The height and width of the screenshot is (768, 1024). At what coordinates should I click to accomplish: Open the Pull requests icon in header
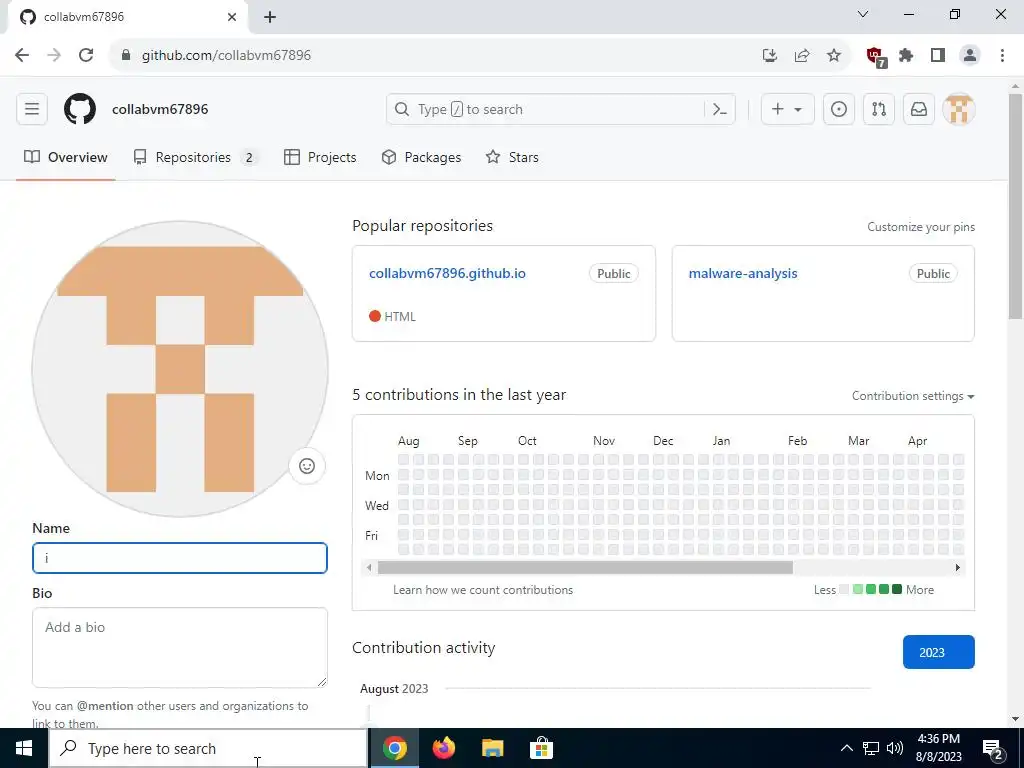tap(878, 109)
